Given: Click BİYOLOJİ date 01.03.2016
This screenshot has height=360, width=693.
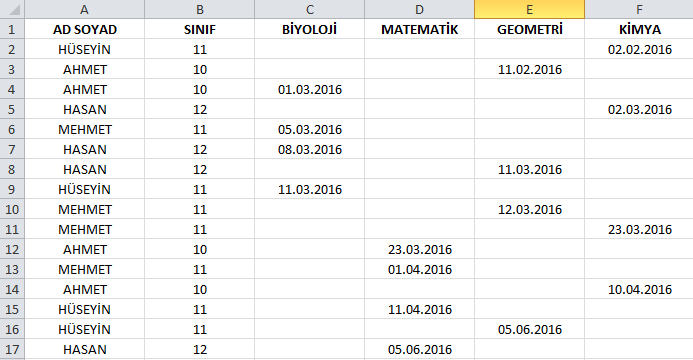Looking at the screenshot, I should pyautogui.click(x=309, y=89).
